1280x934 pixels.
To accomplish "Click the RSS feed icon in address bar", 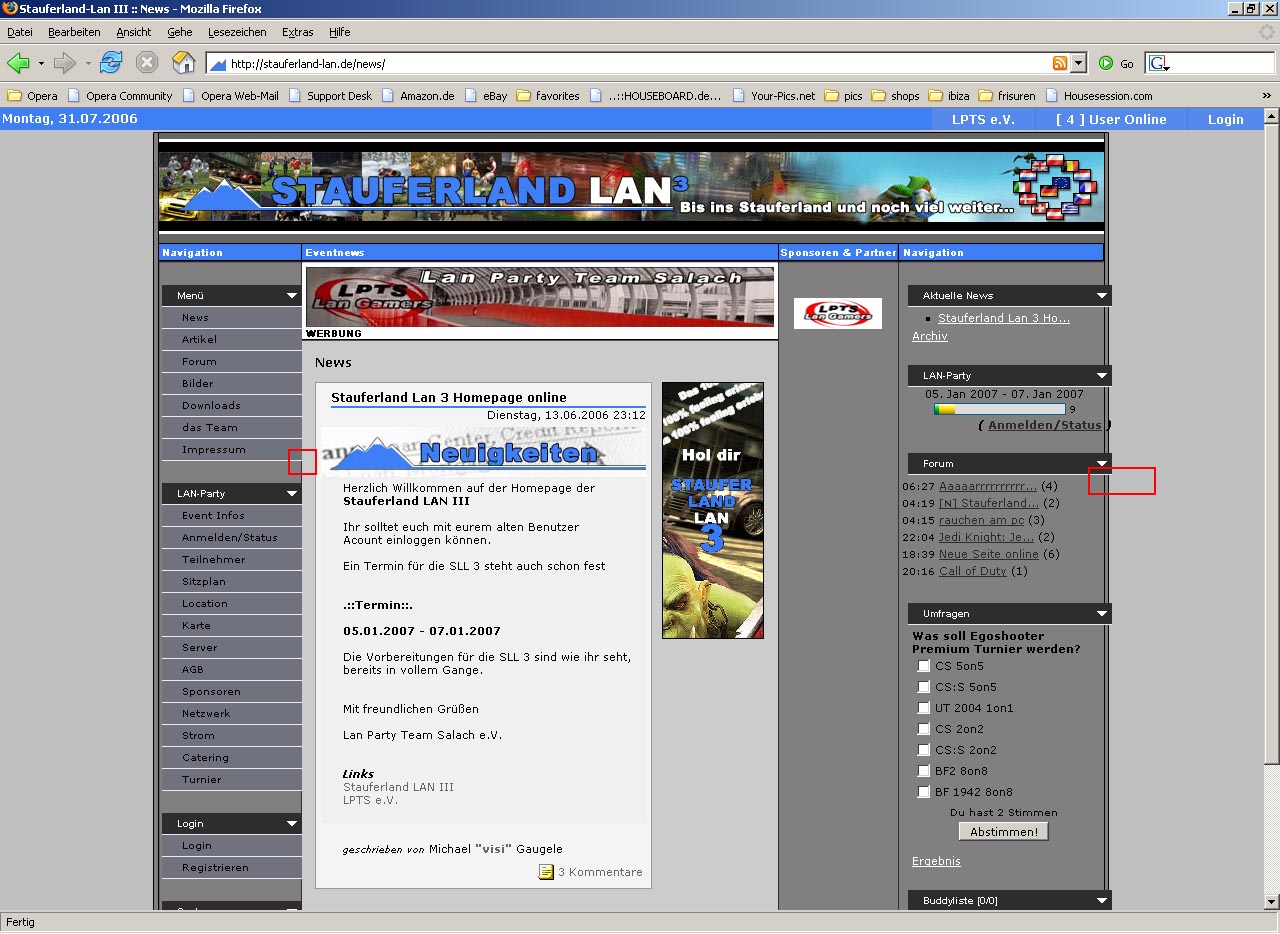I will click(1060, 64).
